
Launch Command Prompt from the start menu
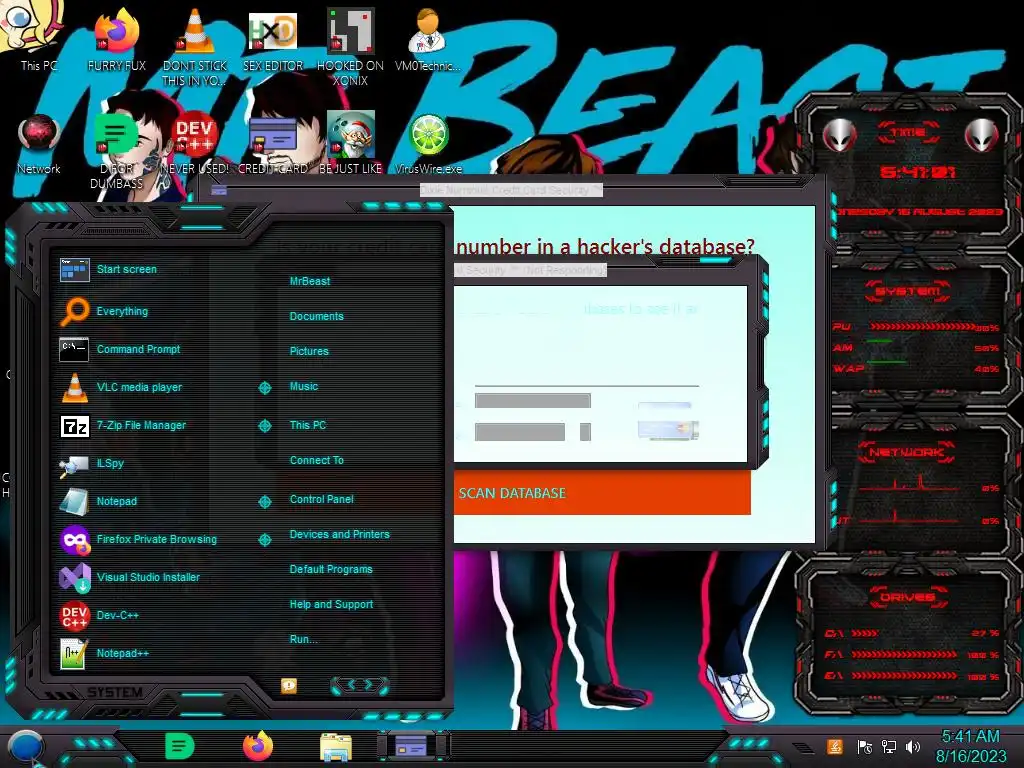(138, 349)
